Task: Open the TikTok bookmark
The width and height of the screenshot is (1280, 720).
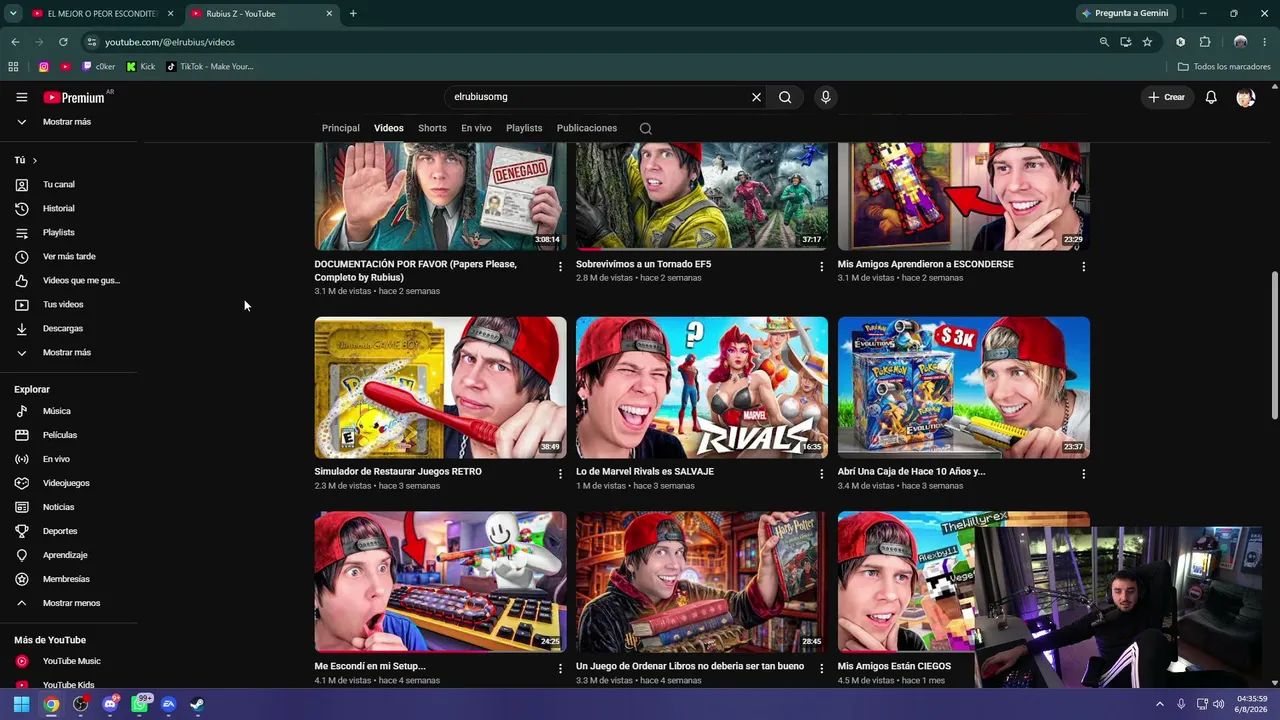Action: click(209, 67)
